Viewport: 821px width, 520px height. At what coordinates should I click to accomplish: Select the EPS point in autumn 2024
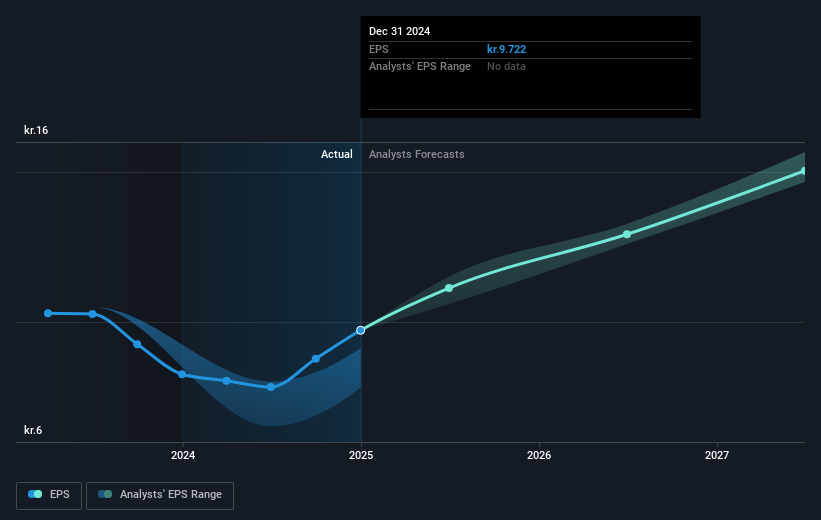click(x=316, y=359)
